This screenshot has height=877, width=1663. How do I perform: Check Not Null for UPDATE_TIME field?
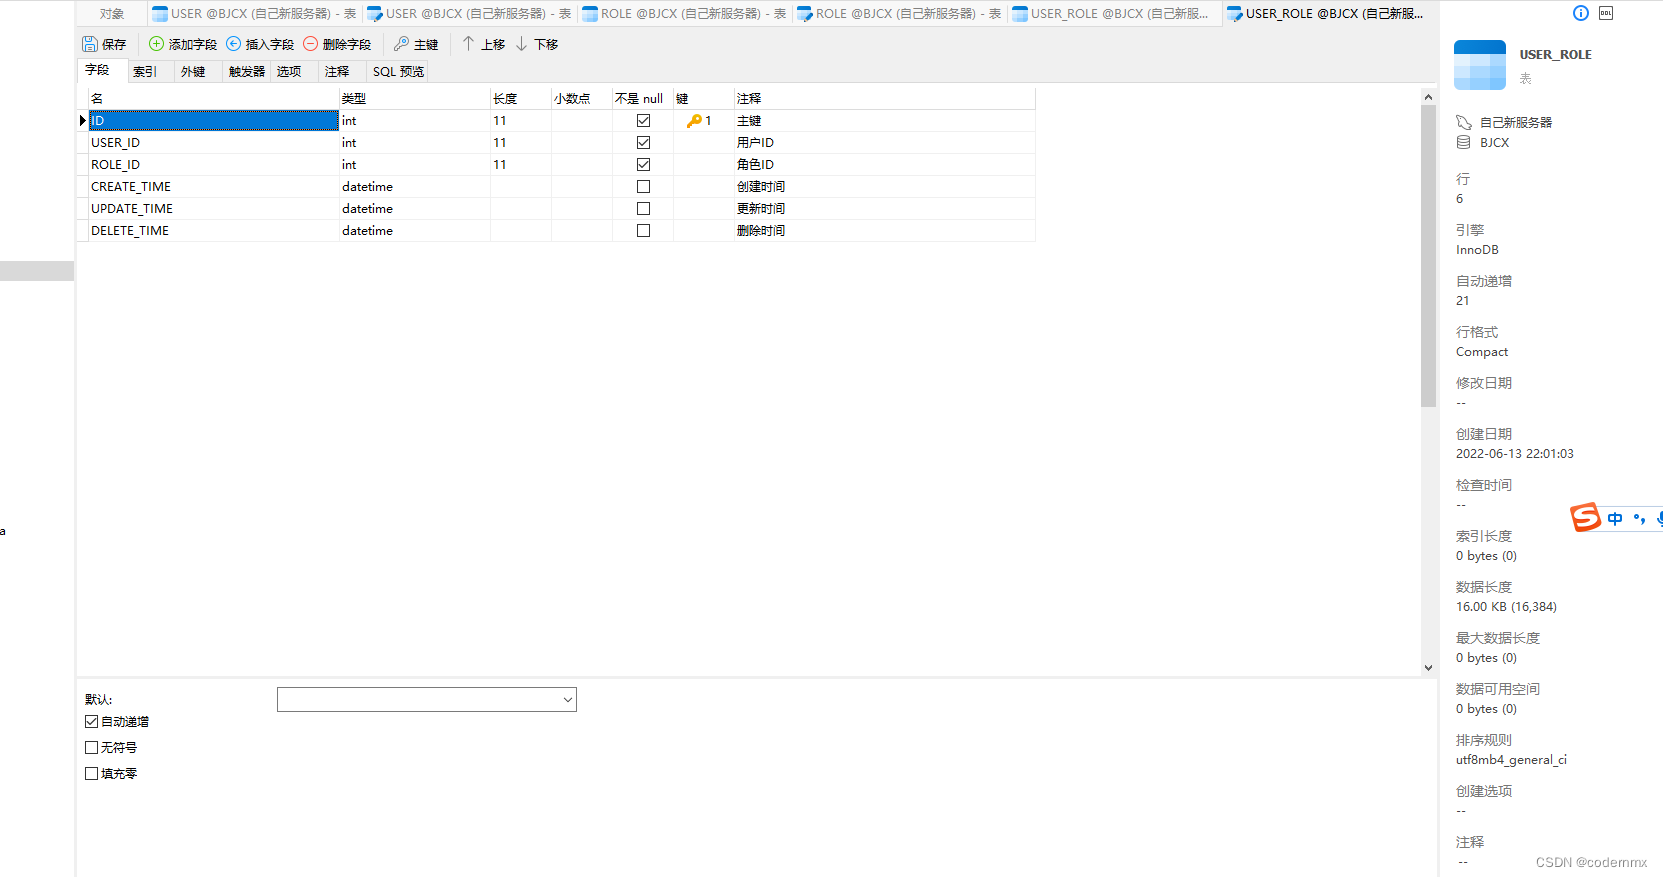643,208
